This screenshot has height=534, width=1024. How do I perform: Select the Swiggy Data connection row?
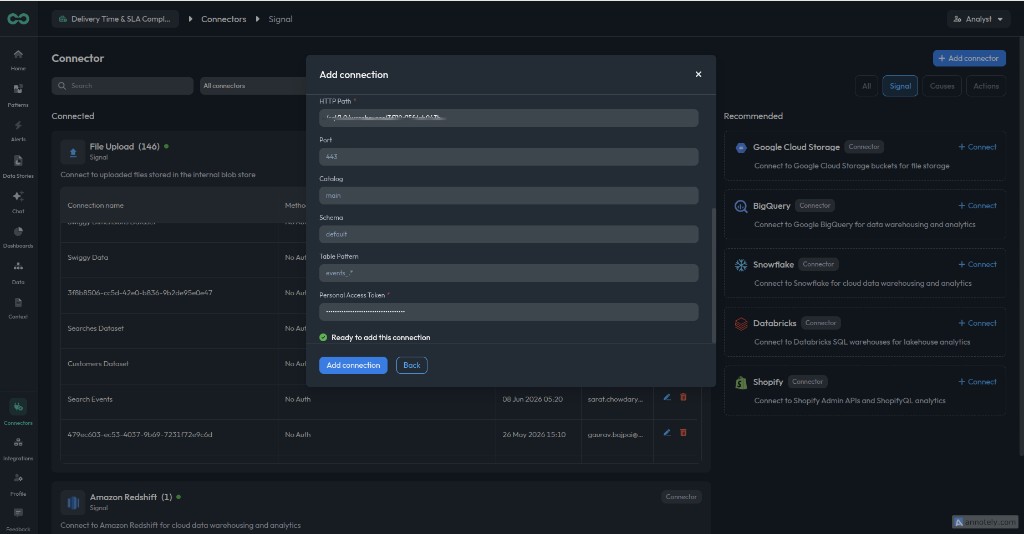(88, 257)
